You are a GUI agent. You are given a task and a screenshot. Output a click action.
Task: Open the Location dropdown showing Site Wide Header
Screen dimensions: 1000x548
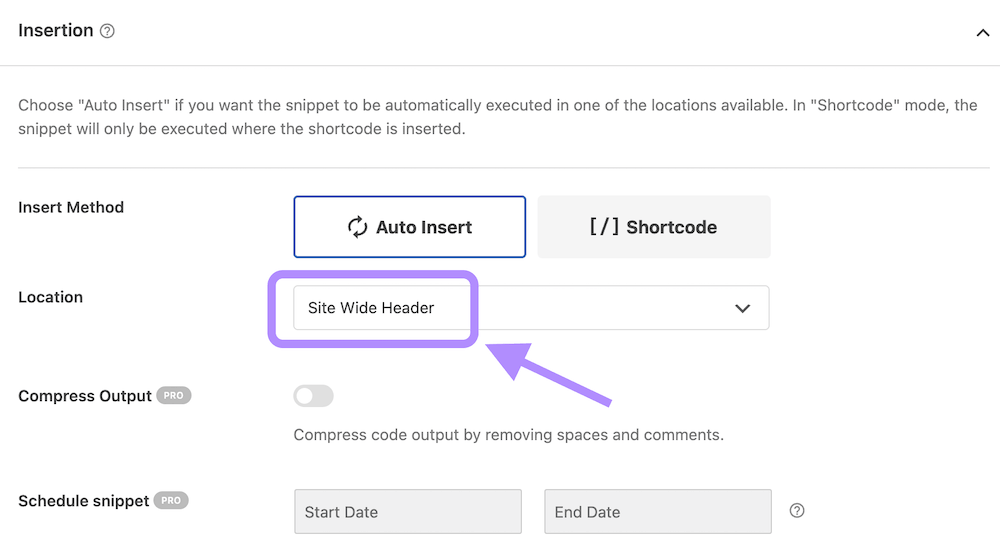[531, 307]
